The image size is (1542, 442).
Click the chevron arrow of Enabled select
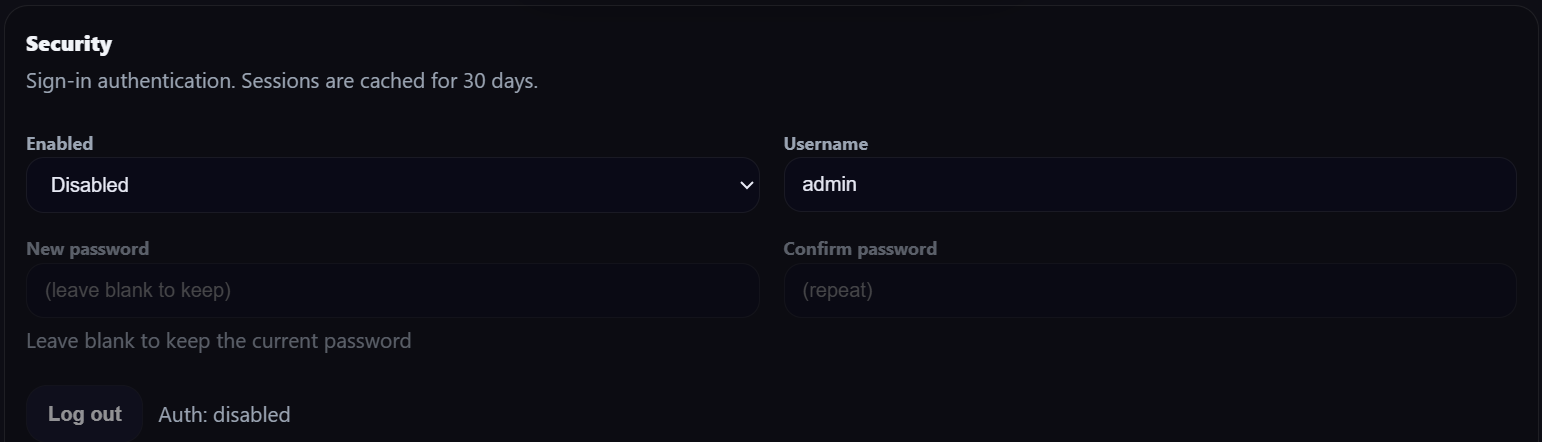coord(746,185)
